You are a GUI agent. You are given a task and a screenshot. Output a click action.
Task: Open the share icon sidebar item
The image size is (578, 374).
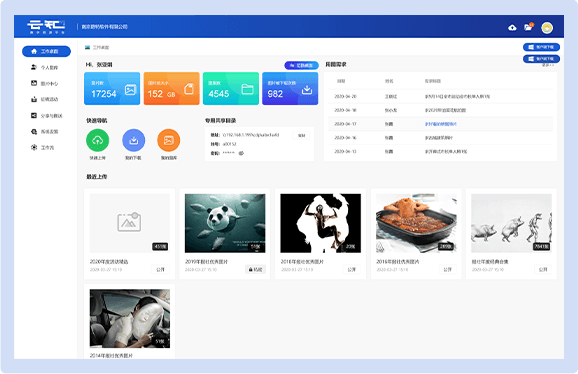click(47, 116)
